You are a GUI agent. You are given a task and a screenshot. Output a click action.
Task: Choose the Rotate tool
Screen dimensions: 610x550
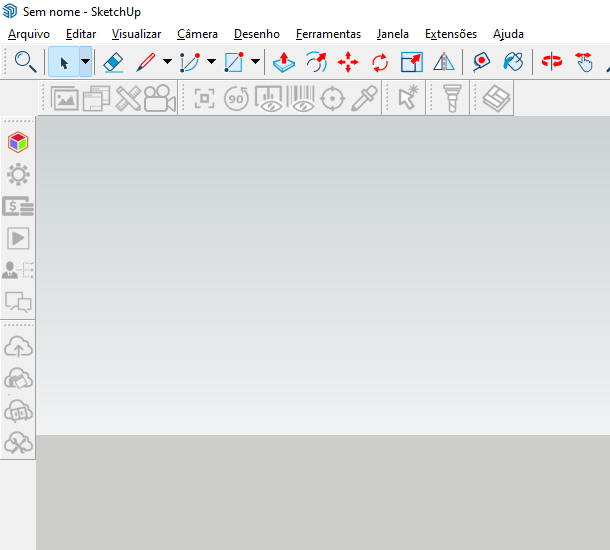[x=380, y=62]
